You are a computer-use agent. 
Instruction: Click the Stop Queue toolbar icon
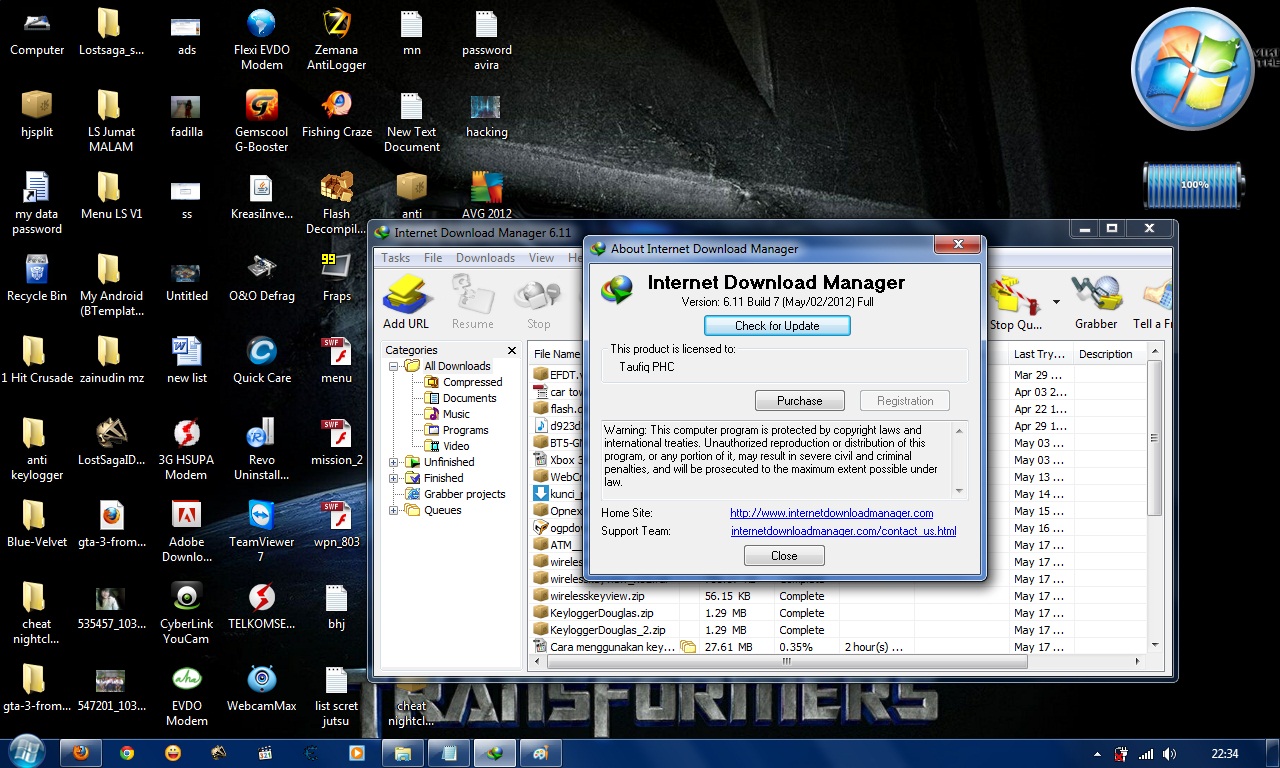click(x=1015, y=302)
